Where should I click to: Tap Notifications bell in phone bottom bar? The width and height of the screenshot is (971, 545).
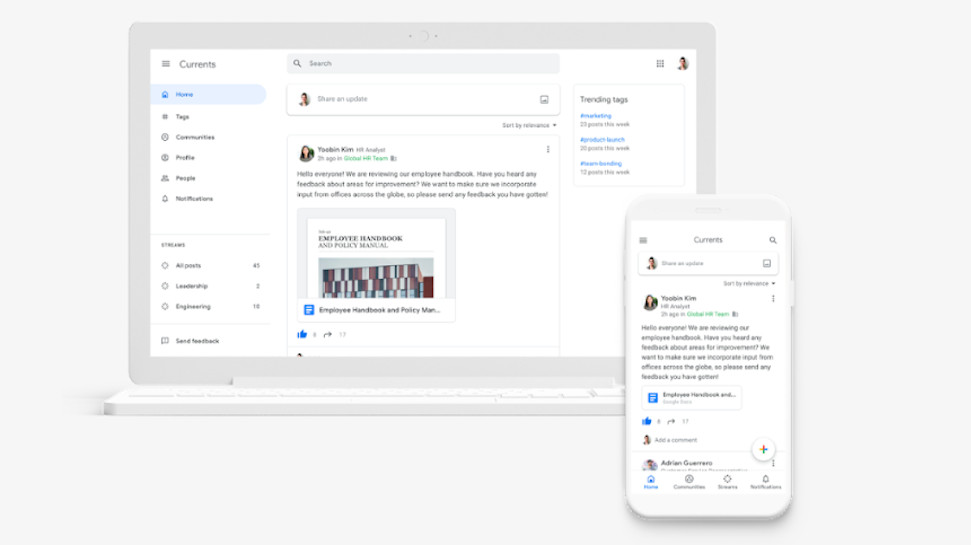pos(765,482)
